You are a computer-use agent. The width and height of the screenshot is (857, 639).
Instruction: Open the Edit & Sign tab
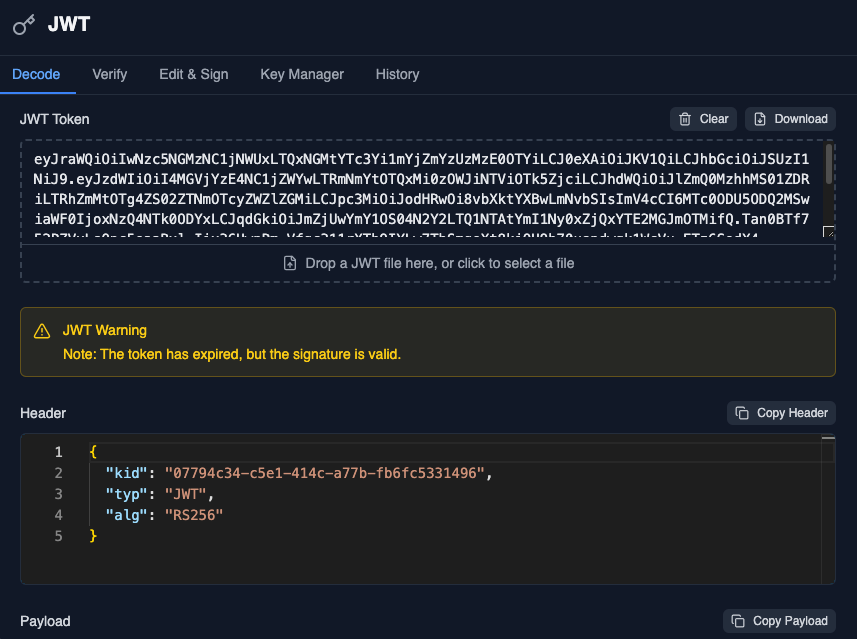[194, 74]
